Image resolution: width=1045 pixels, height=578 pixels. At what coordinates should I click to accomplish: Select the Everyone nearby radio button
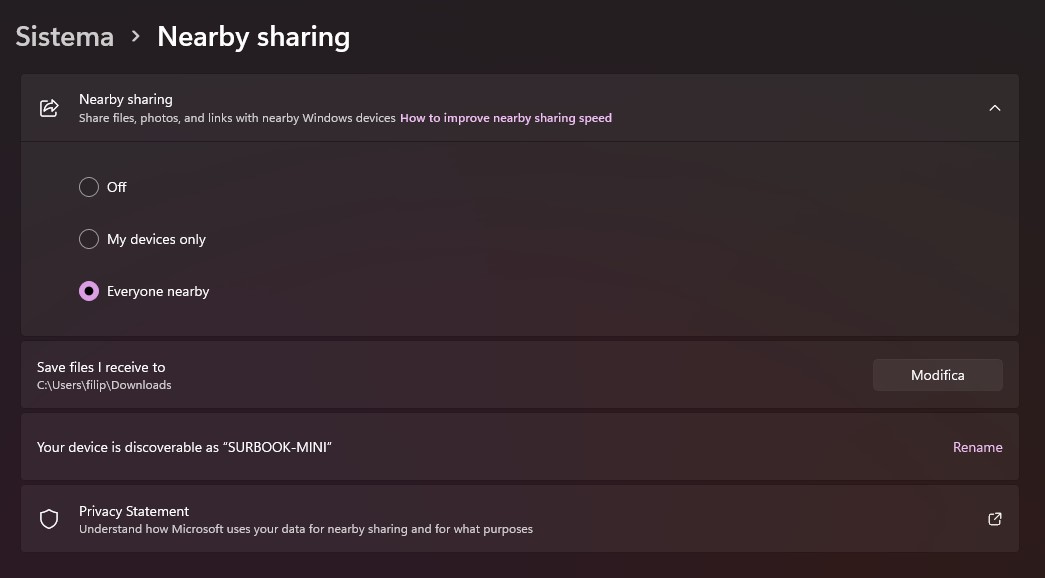[x=89, y=291]
